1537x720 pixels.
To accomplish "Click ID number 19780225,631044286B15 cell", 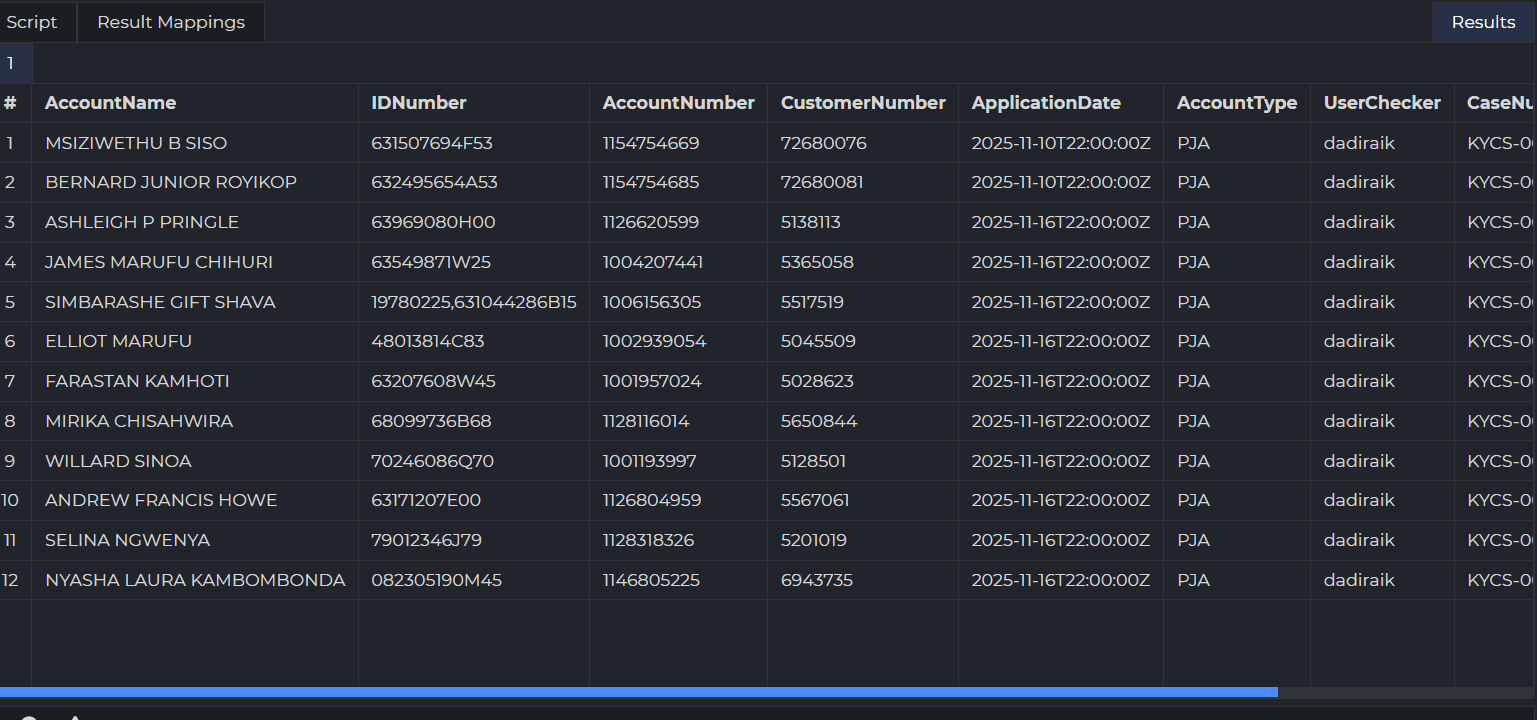I will pyautogui.click(x=473, y=302).
